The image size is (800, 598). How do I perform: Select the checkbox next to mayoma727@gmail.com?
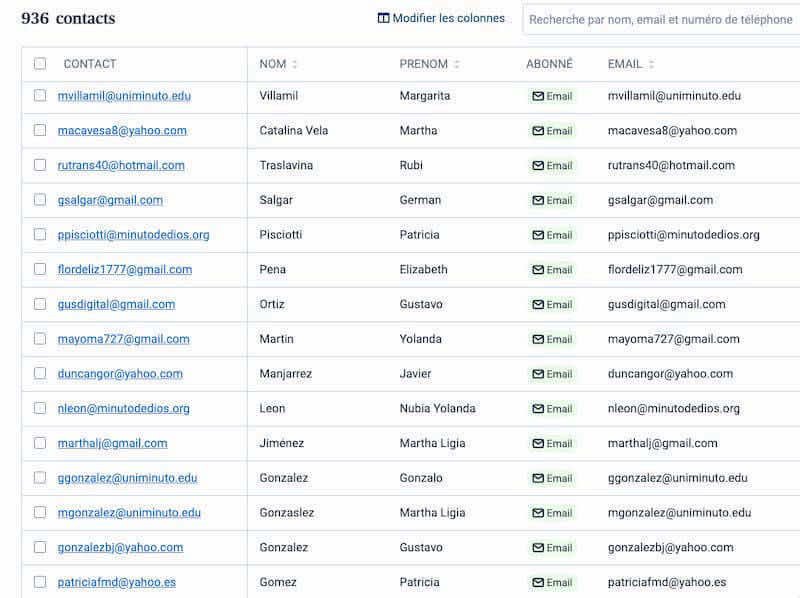(x=40, y=339)
